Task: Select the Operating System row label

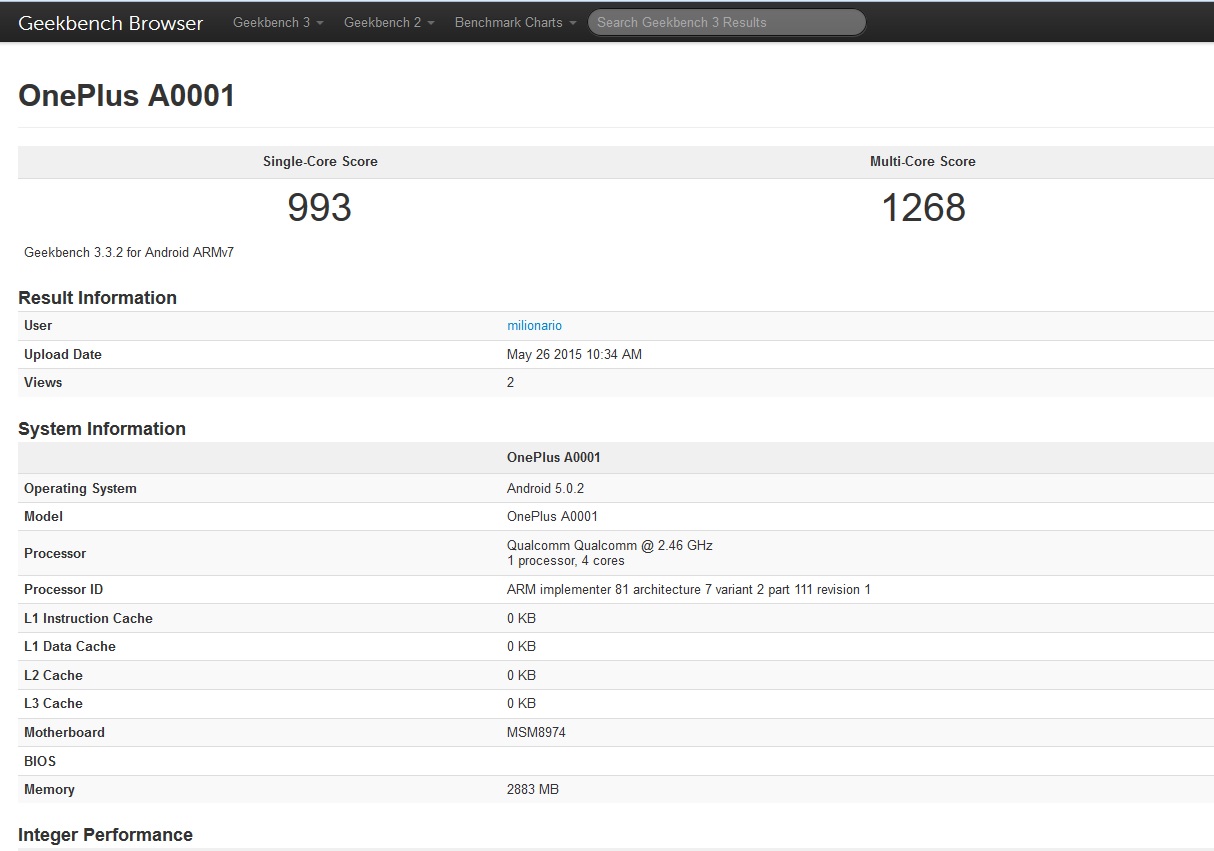Action: coord(80,489)
